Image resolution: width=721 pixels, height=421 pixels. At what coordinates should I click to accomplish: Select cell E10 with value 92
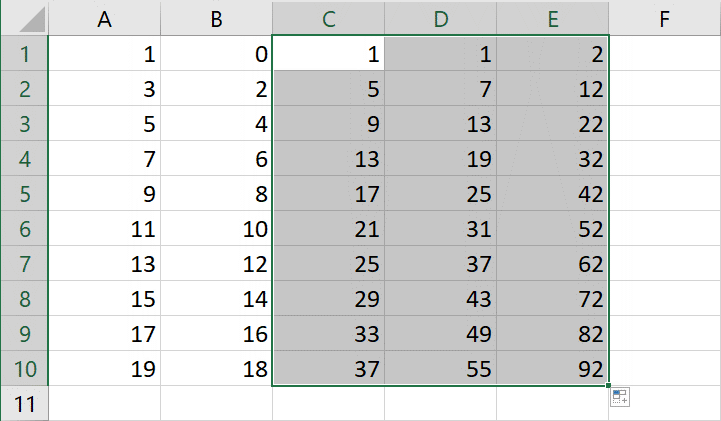[x=552, y=368]
